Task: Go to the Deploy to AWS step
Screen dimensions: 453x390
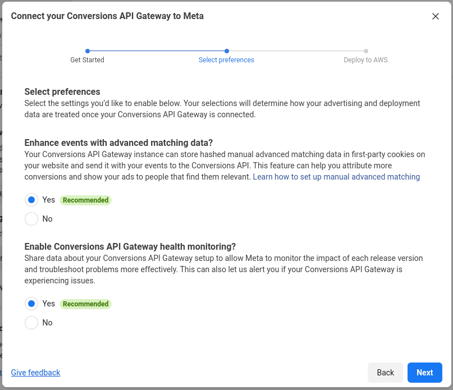Action: click(366, 60)
